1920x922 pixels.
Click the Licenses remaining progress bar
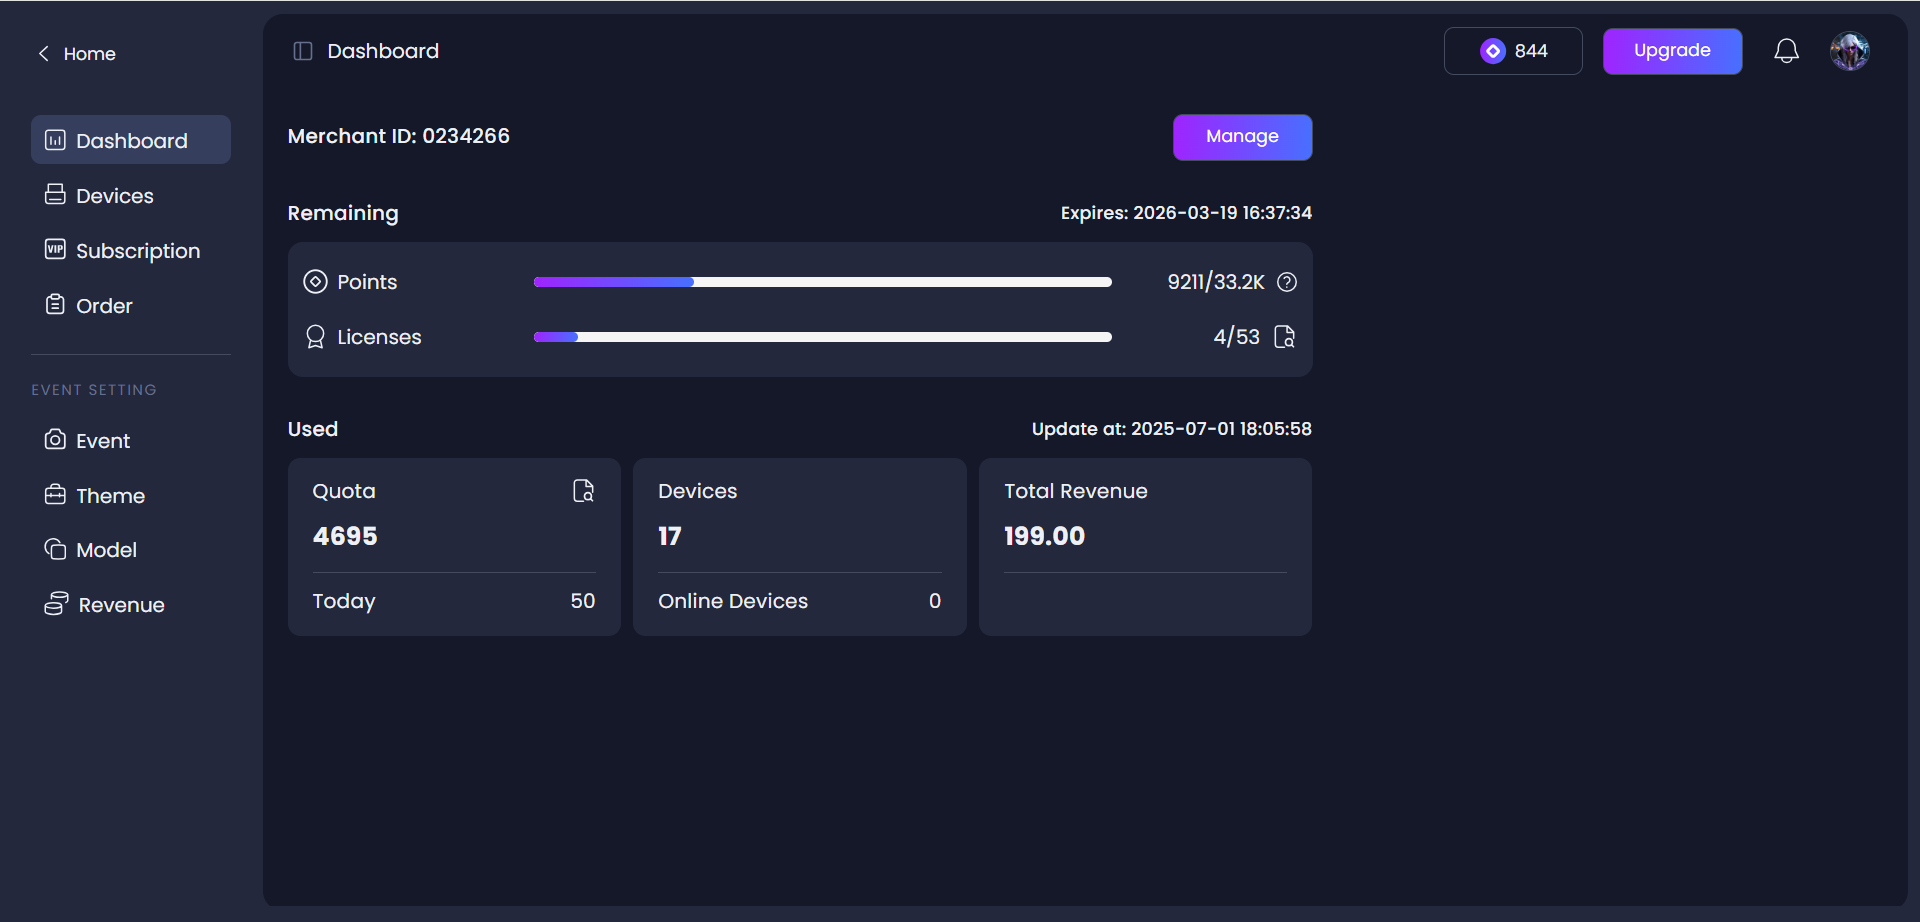pos(822,337)
